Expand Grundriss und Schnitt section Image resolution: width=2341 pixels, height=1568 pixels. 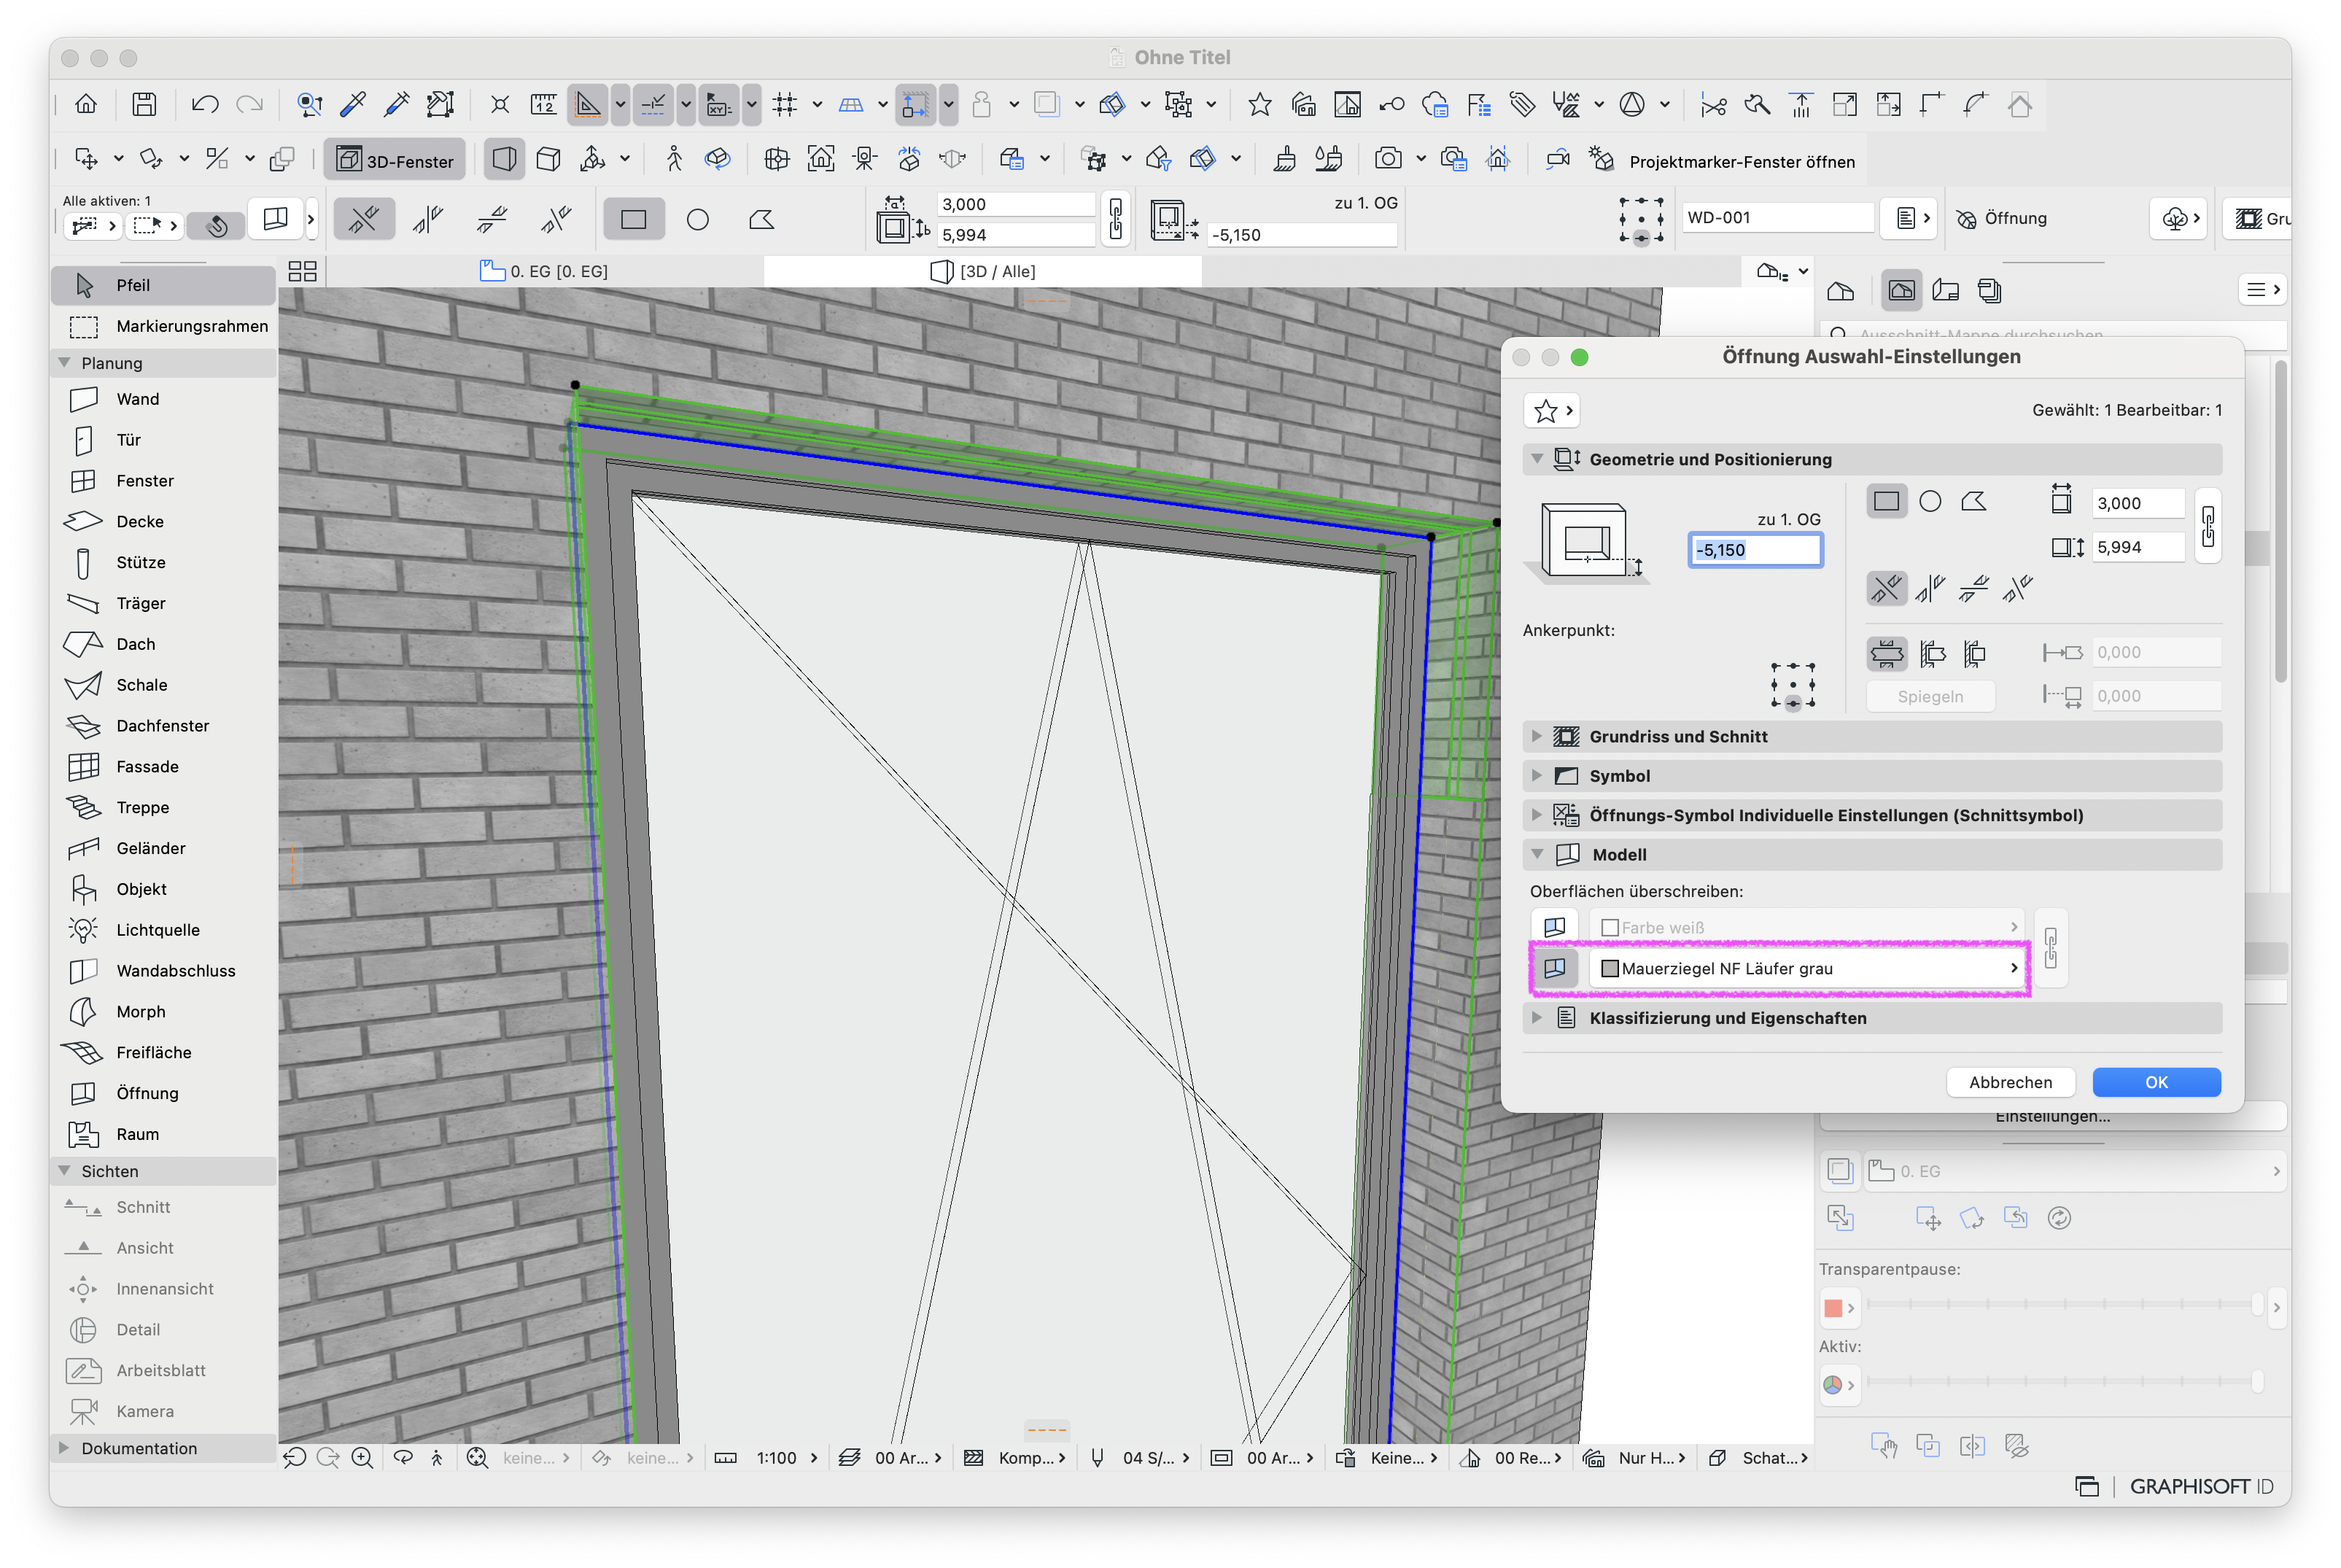click(1537, 737)
